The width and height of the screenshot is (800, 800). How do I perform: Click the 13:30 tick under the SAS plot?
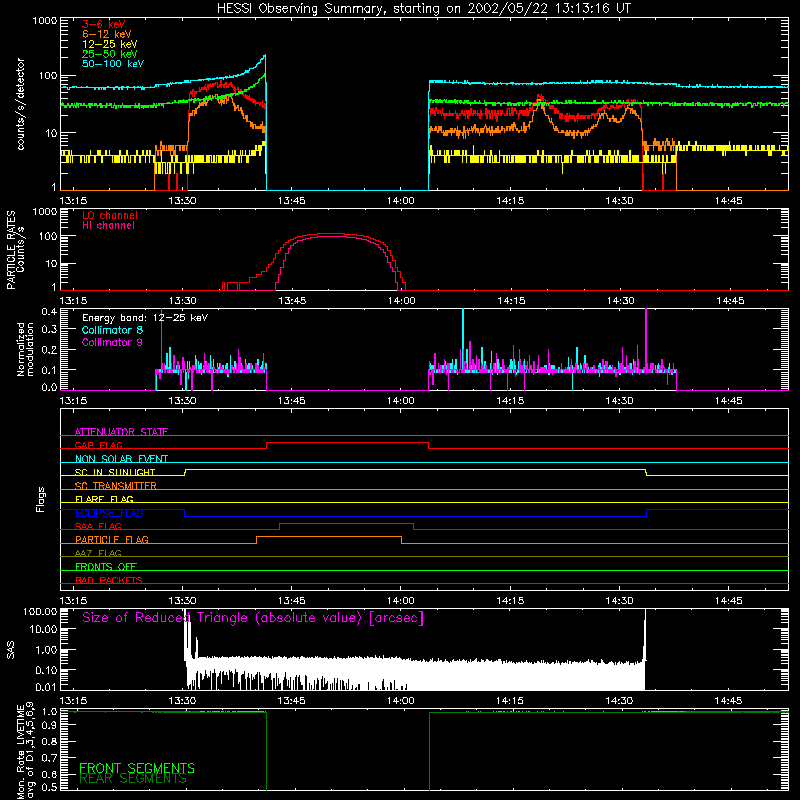pos(182,701)
